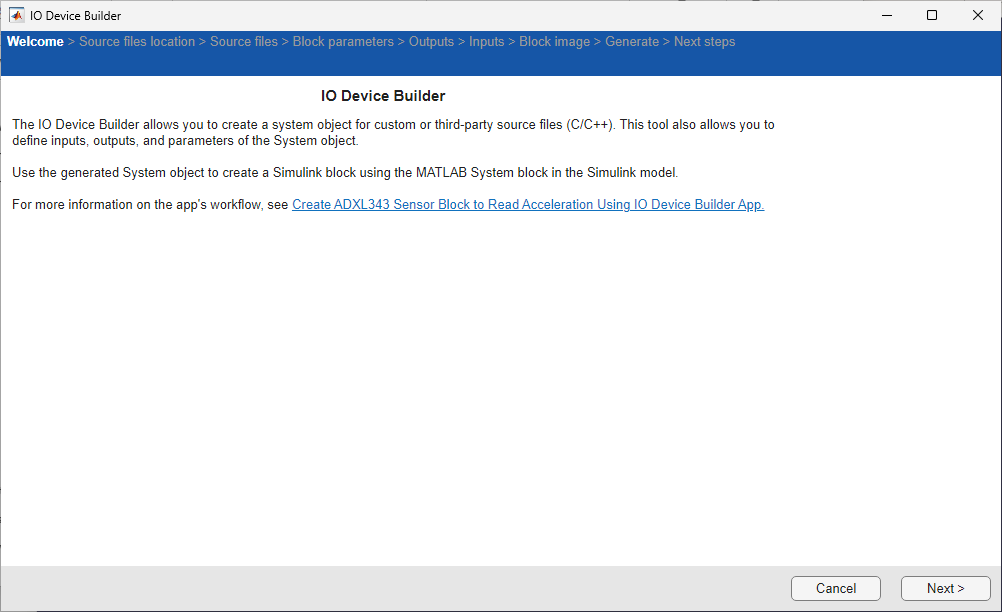The image size is (1002, 612).
Task: Minimize the IO Device Builder window
Action: point(887,15)
